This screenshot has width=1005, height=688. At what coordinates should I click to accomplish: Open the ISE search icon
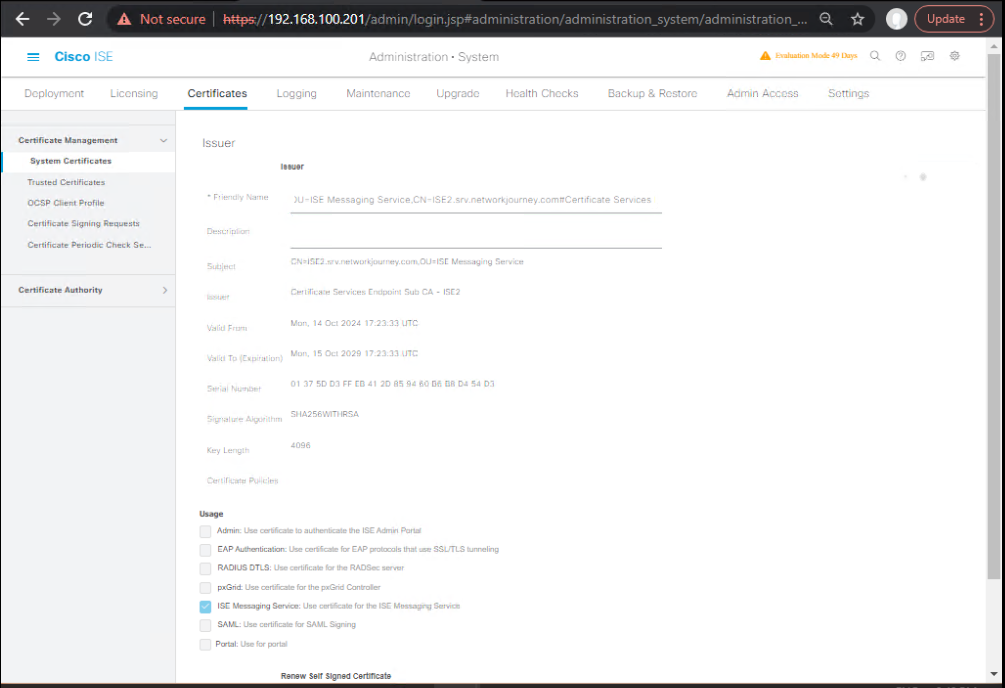tap(875, 56)
